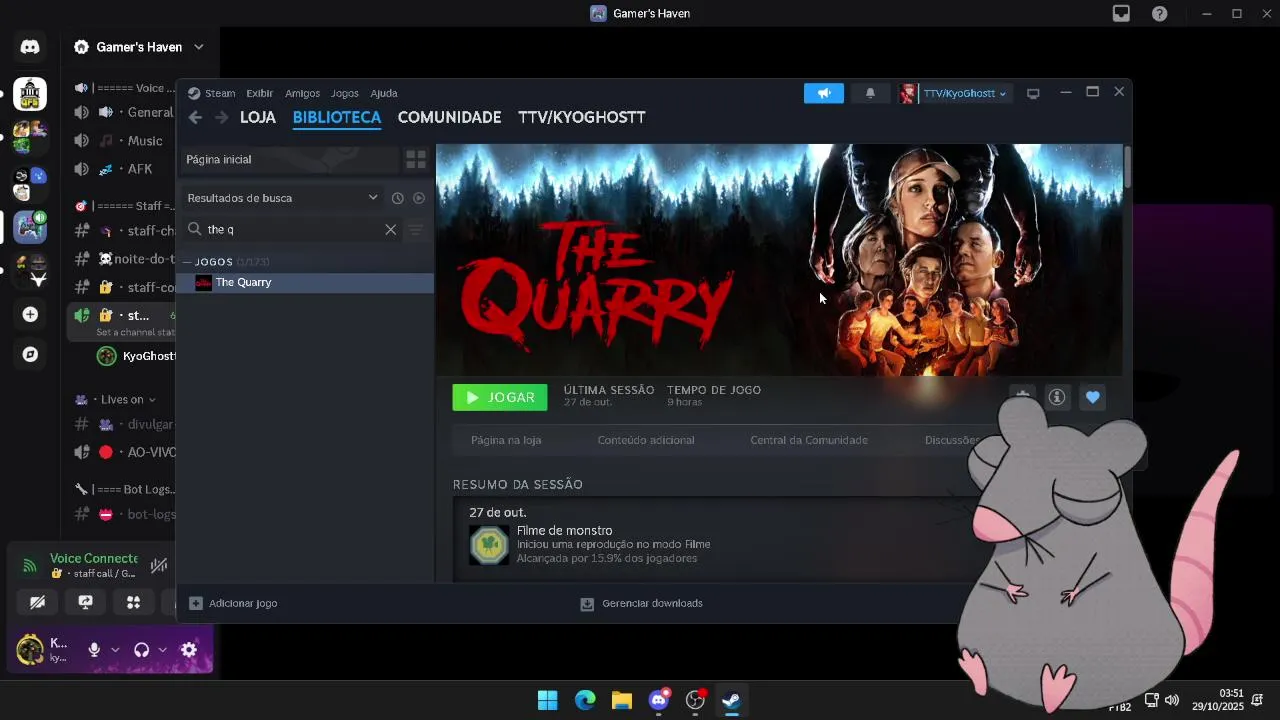Go back with Steam back arrow
The width and height of the screenshot is (1280, 720).
195,117
